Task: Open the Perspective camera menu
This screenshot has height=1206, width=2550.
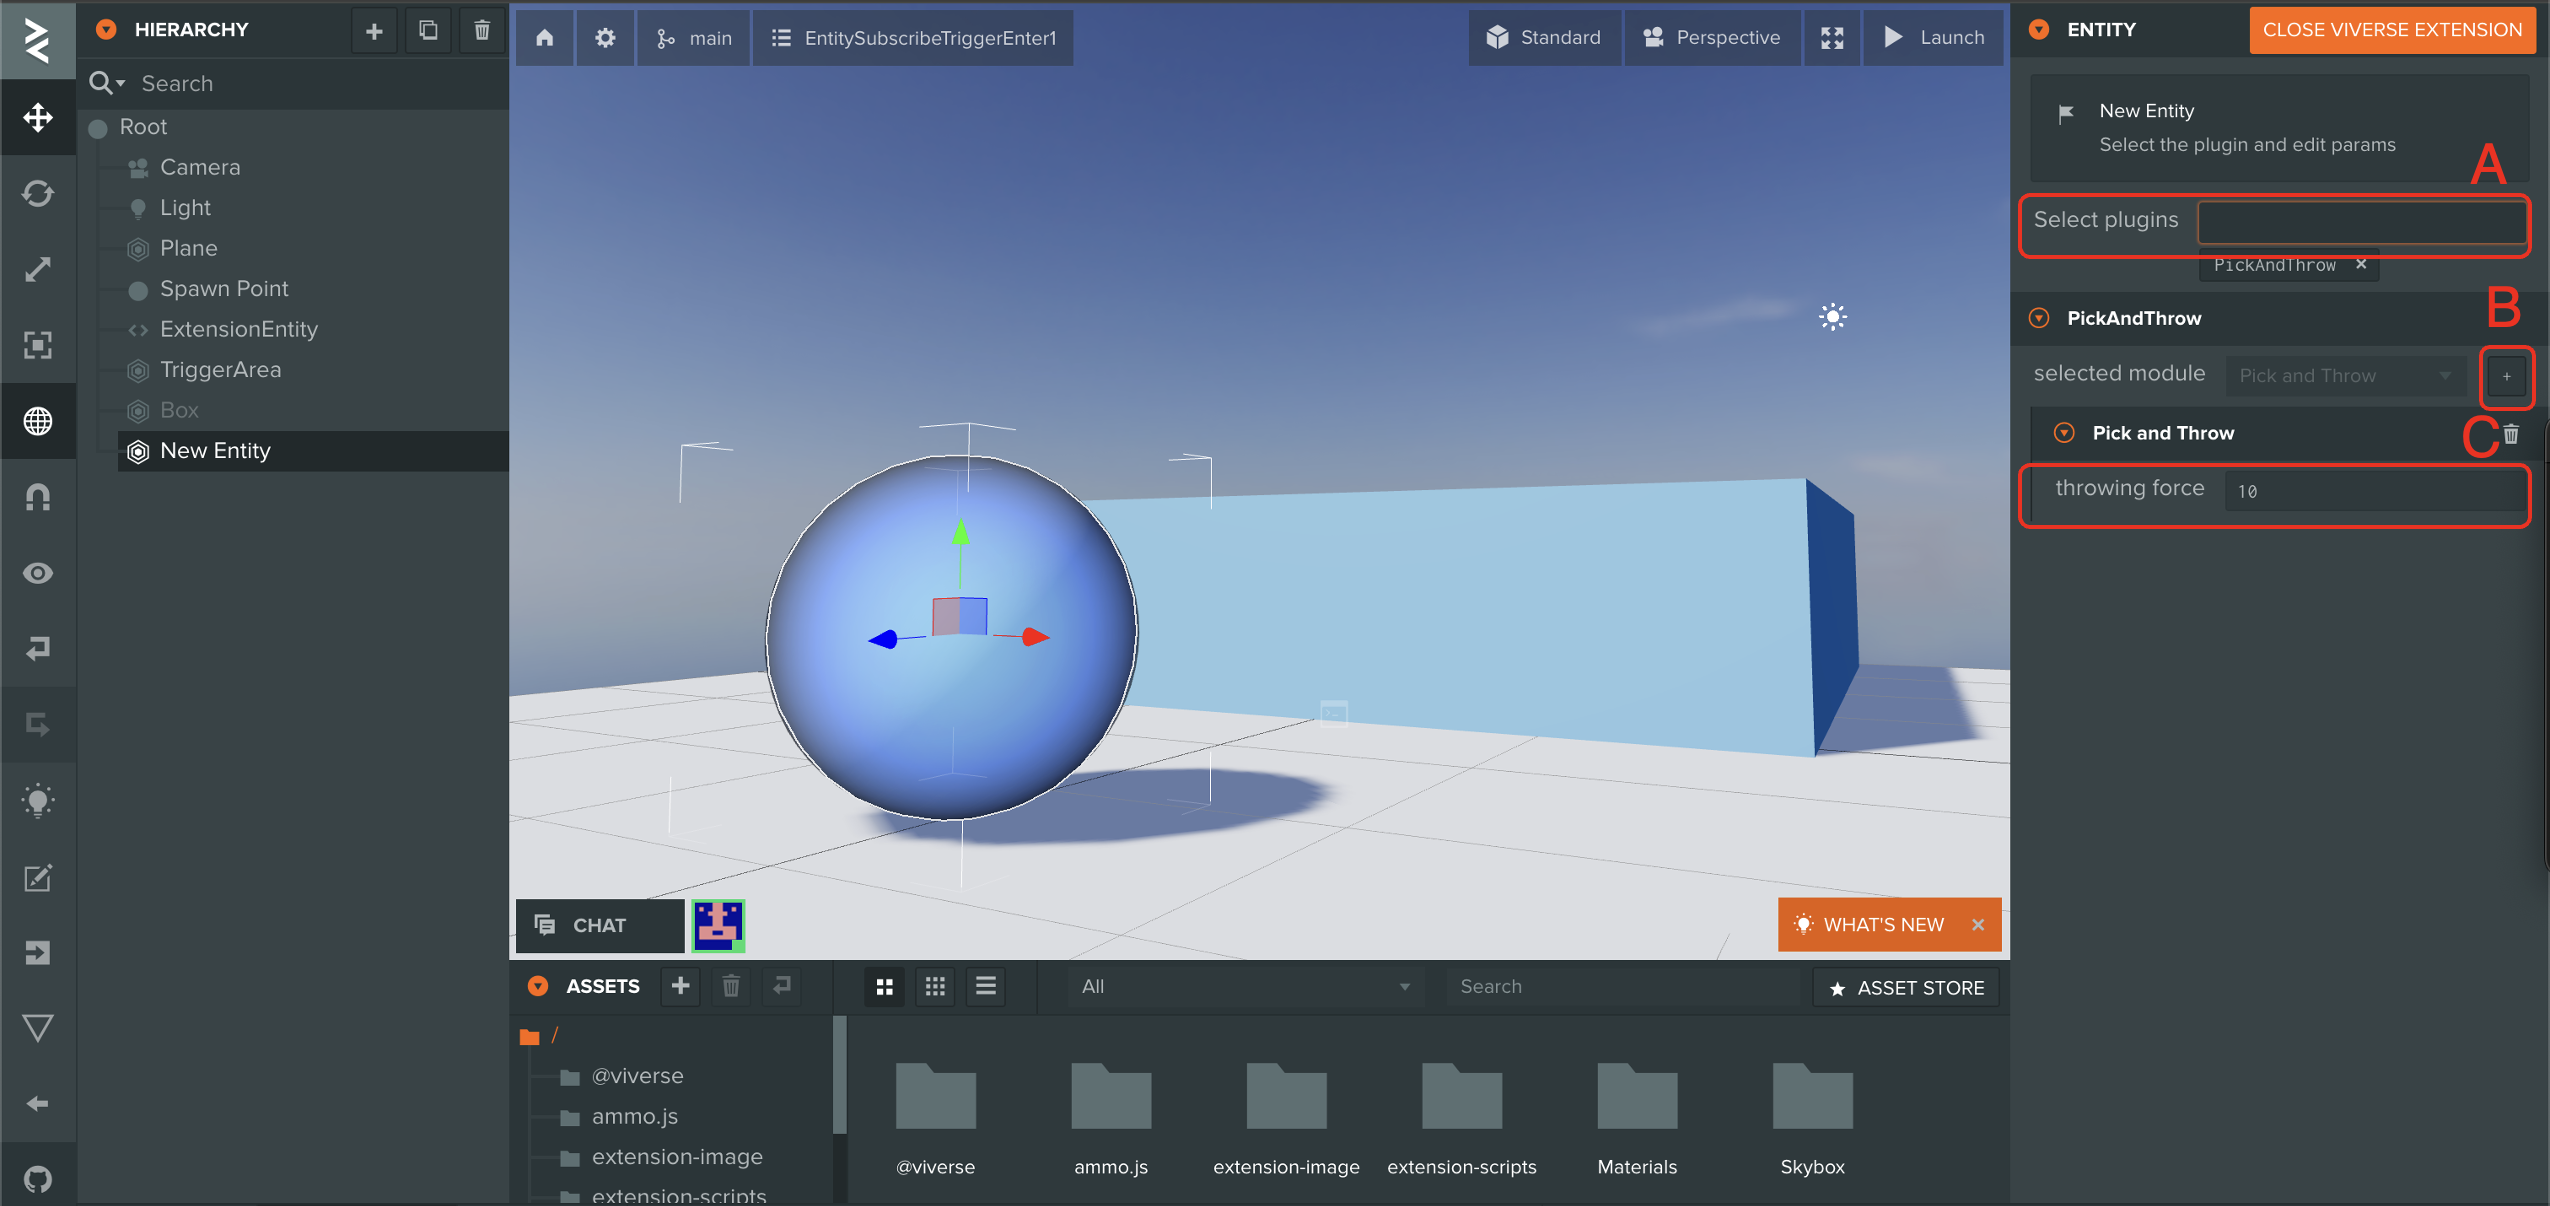Action: (x=1712, y=38)
